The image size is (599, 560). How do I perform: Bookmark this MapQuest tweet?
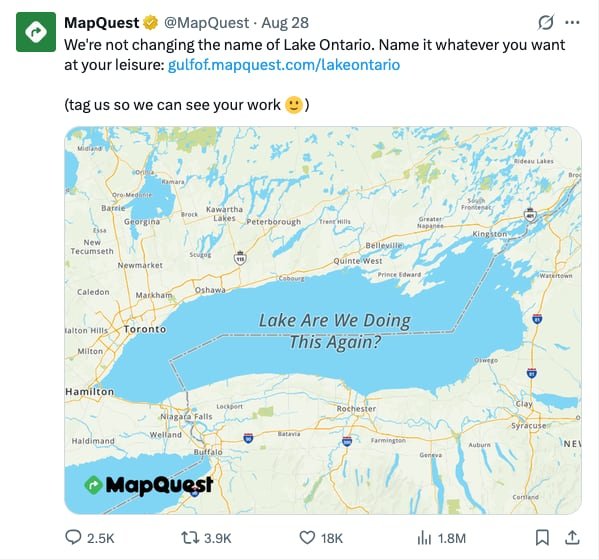click(x=542, y=538)
